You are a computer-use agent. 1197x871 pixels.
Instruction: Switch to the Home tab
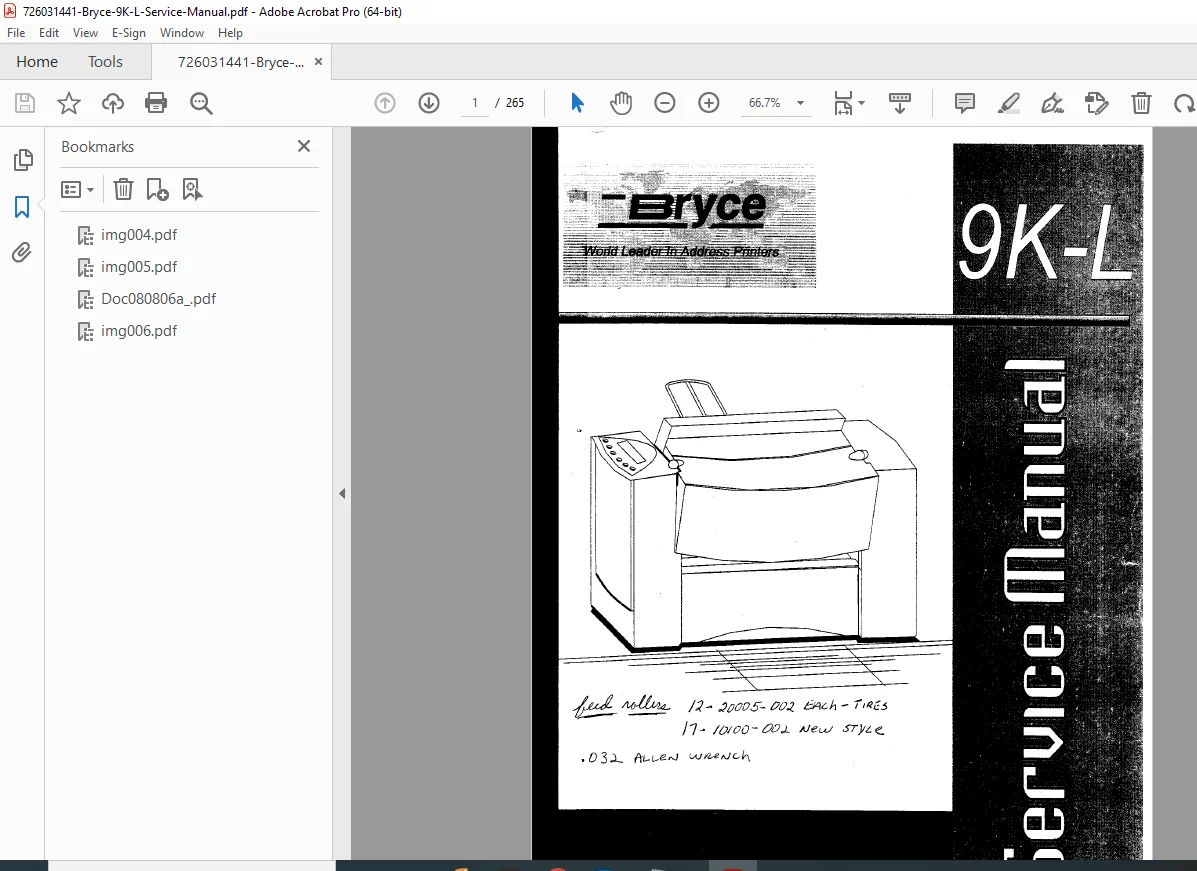(37, 62)
